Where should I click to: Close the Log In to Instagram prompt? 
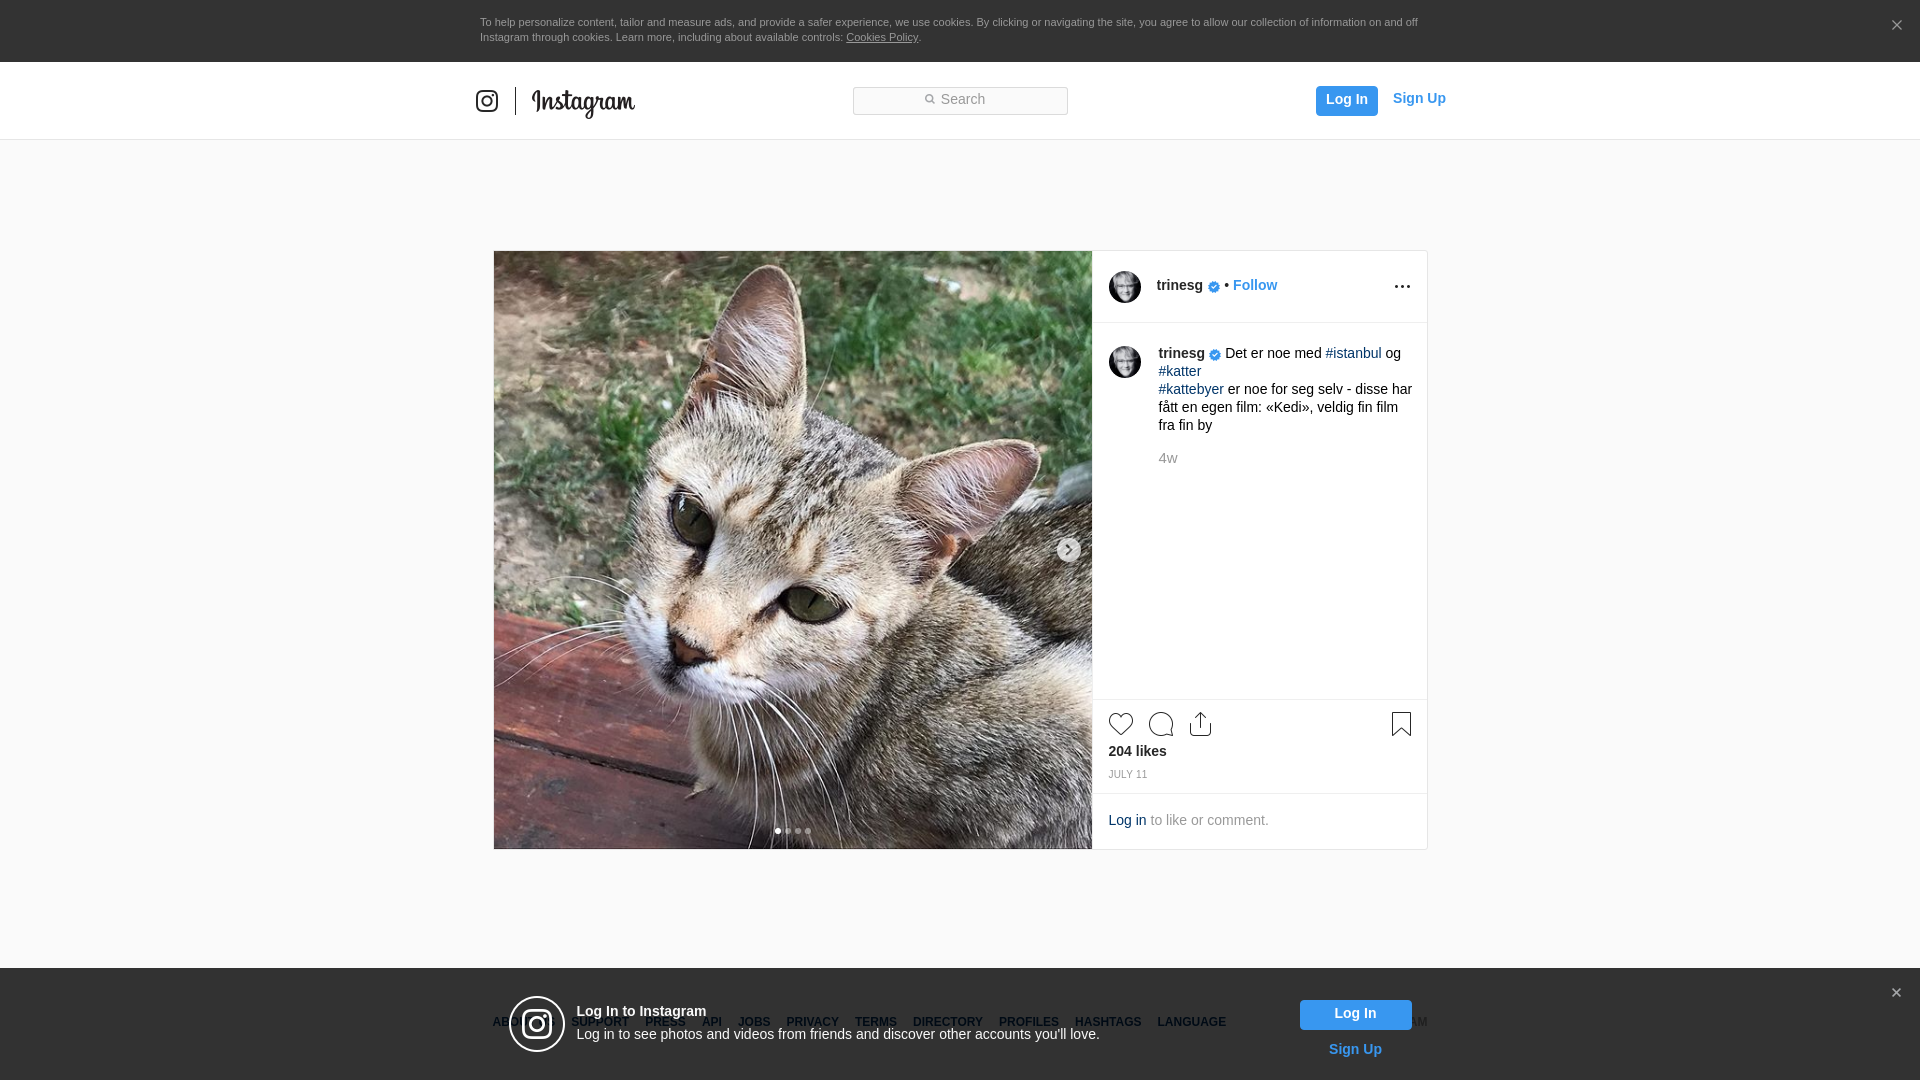1896,993
